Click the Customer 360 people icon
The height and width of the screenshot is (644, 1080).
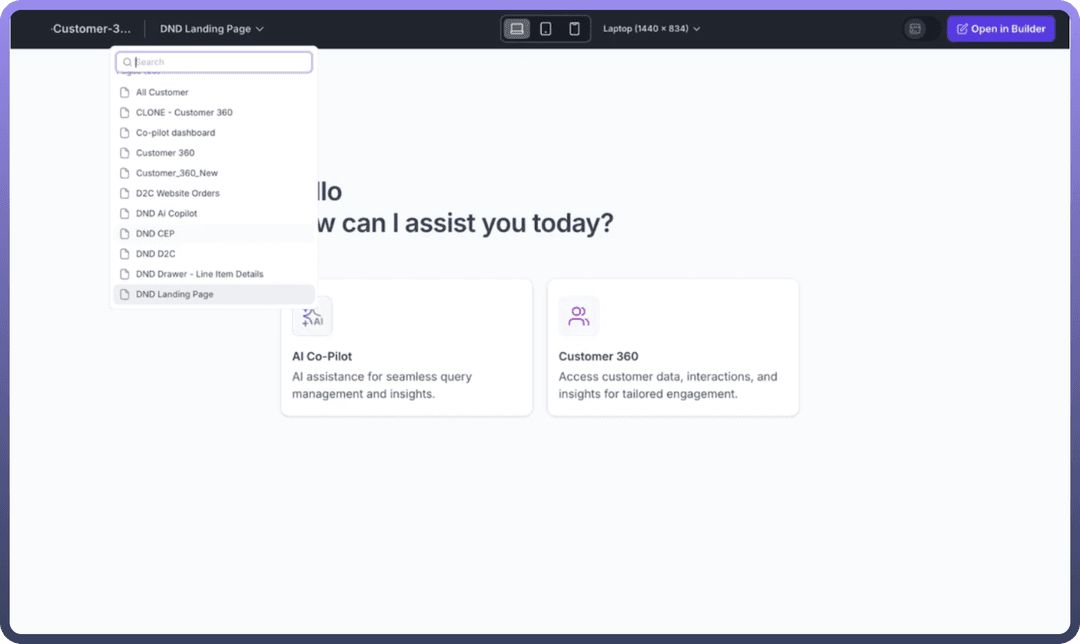tap(579, 317)
